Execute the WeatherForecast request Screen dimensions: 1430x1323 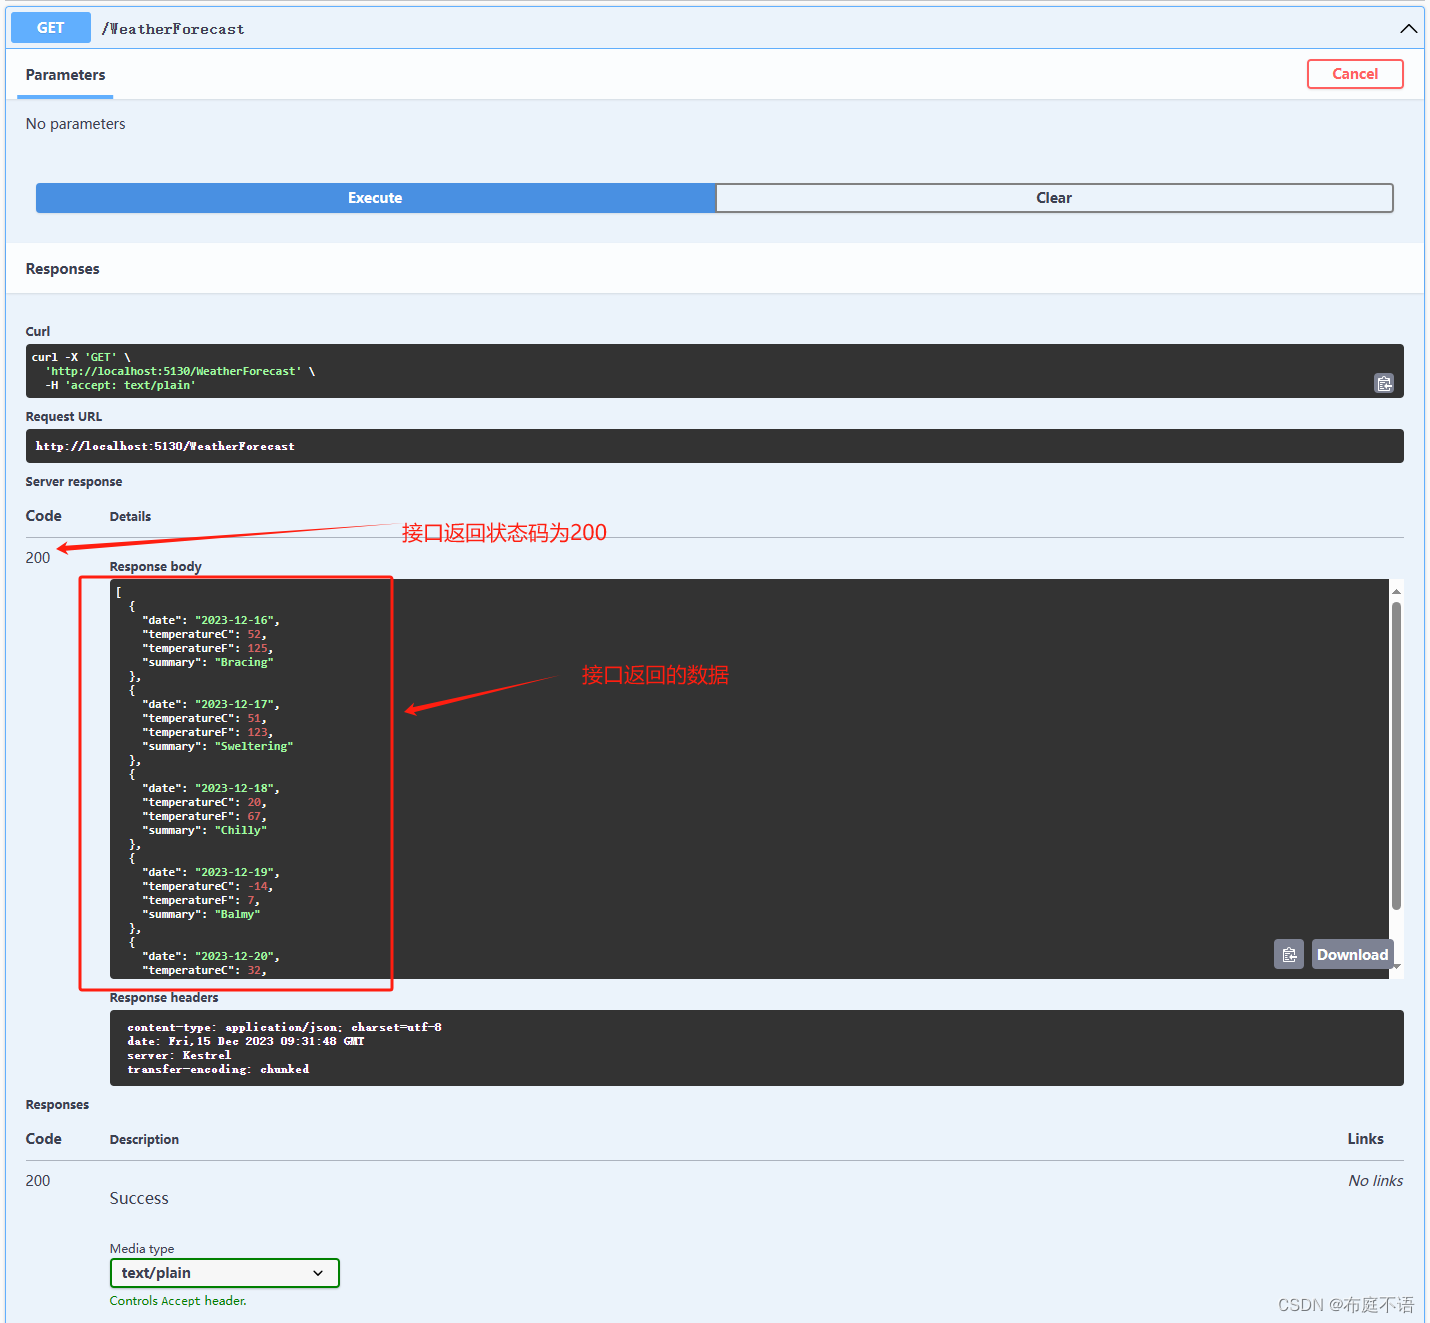pyautogui.click(x=374, y=197)
